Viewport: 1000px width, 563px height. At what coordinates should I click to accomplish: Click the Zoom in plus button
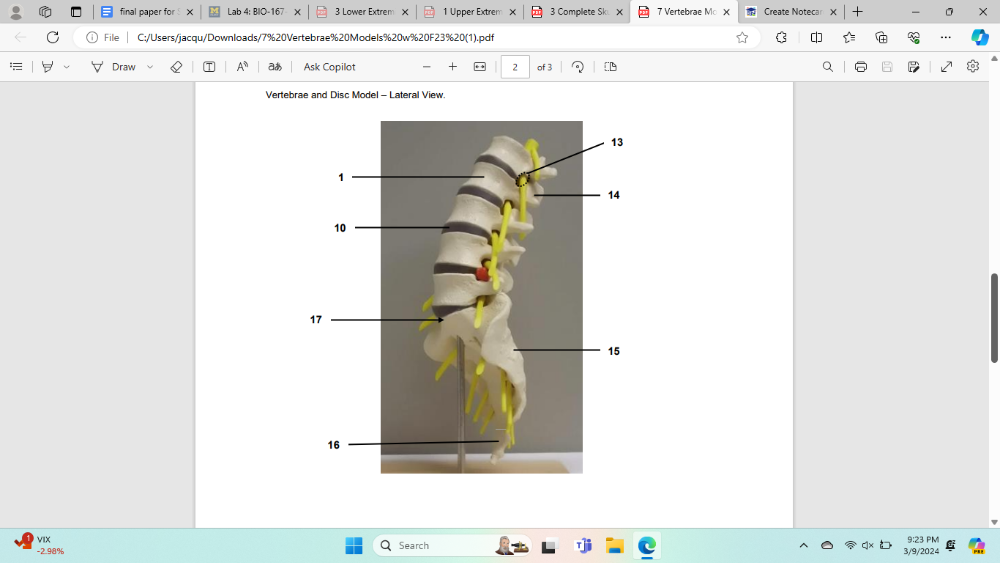[x=452, y=67]
